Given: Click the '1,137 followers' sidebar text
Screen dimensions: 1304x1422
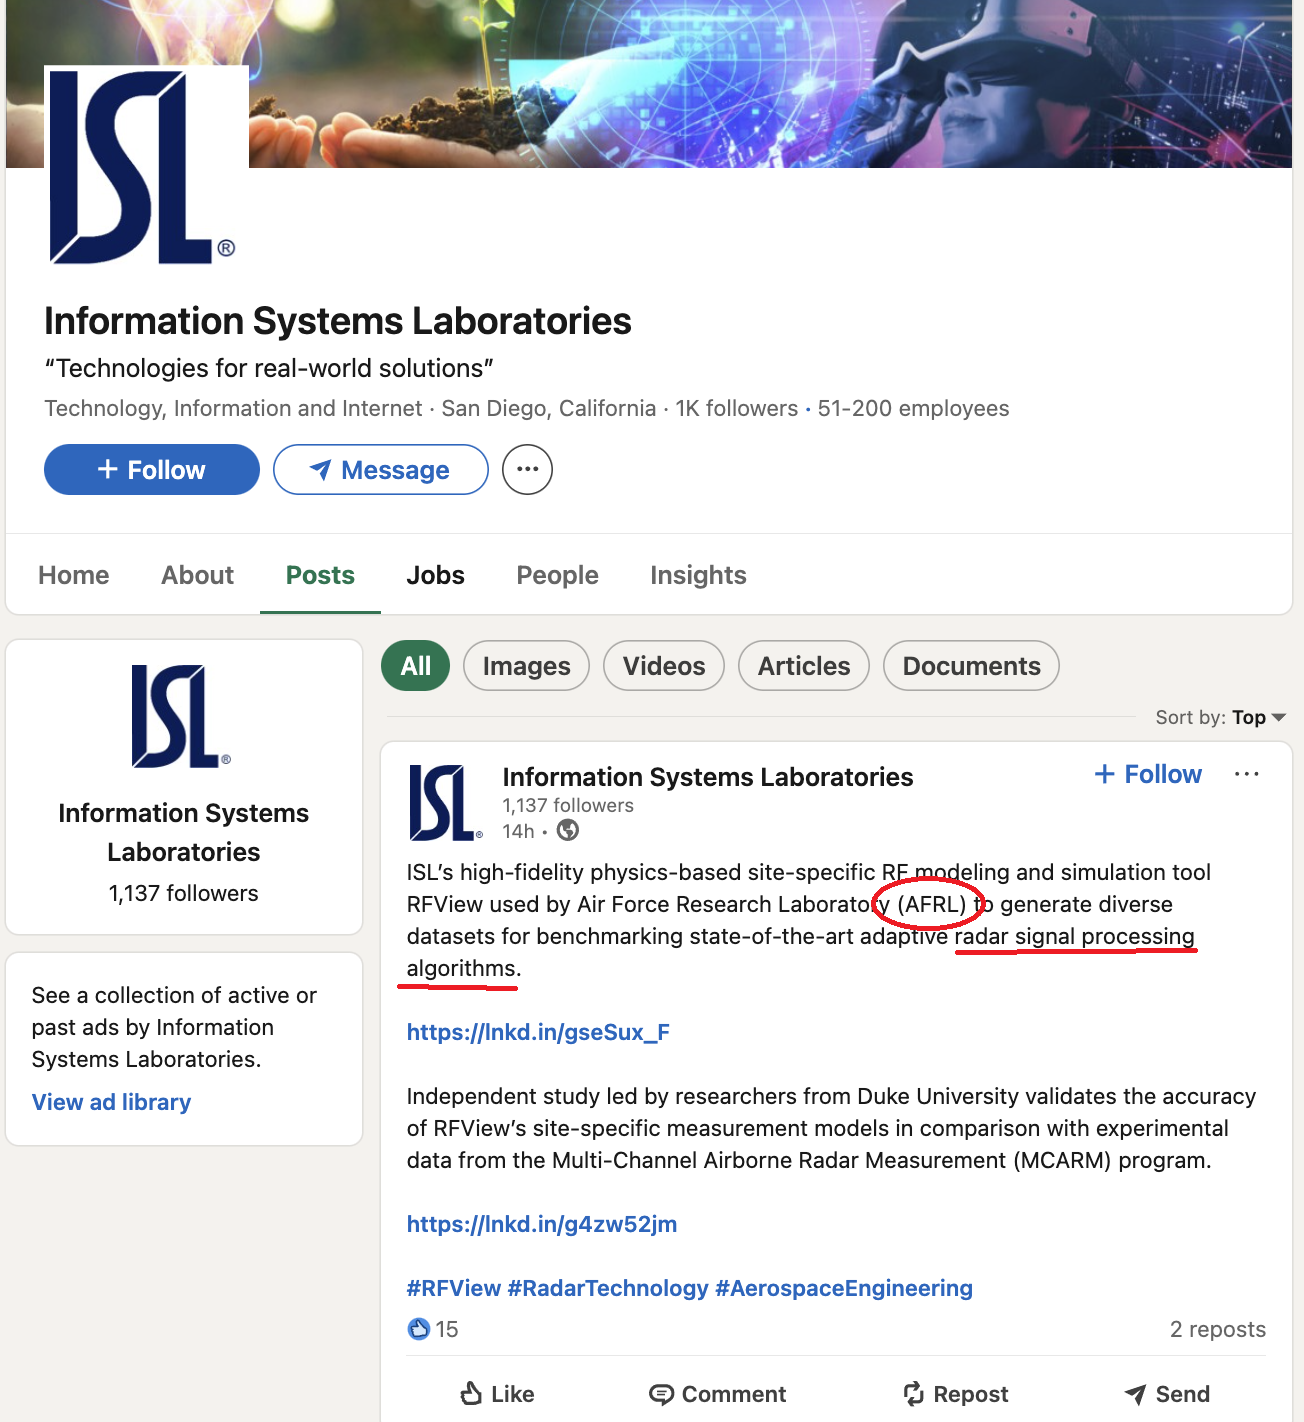Looking at the screenshot, I should tap(183, 893).
